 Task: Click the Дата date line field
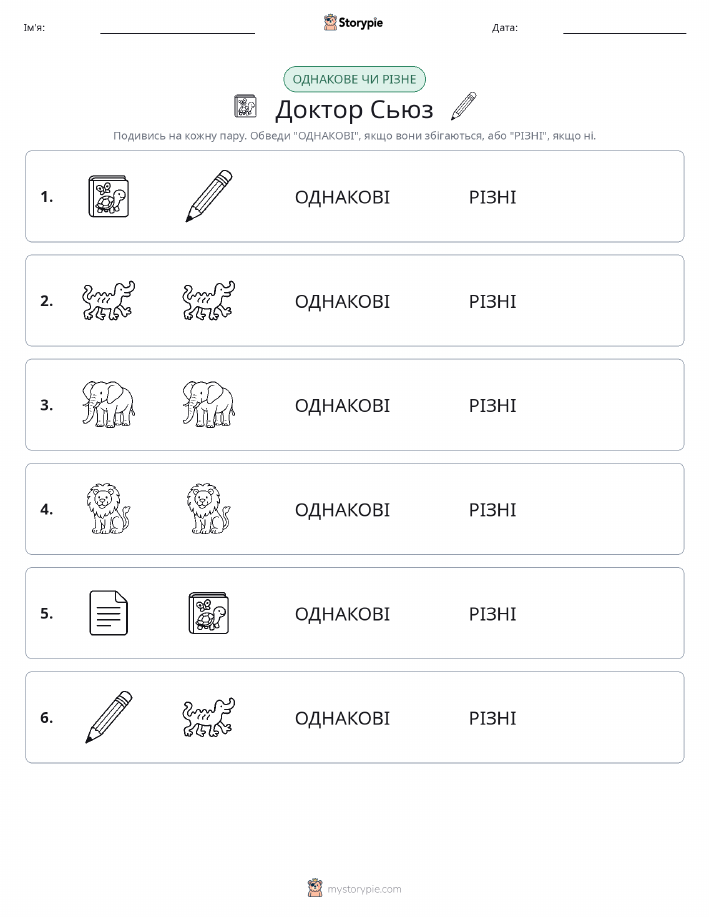[624, 28]
